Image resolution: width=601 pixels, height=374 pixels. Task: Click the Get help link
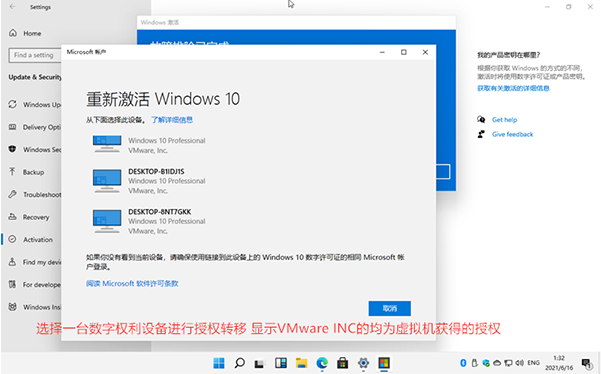click(504, 120)
